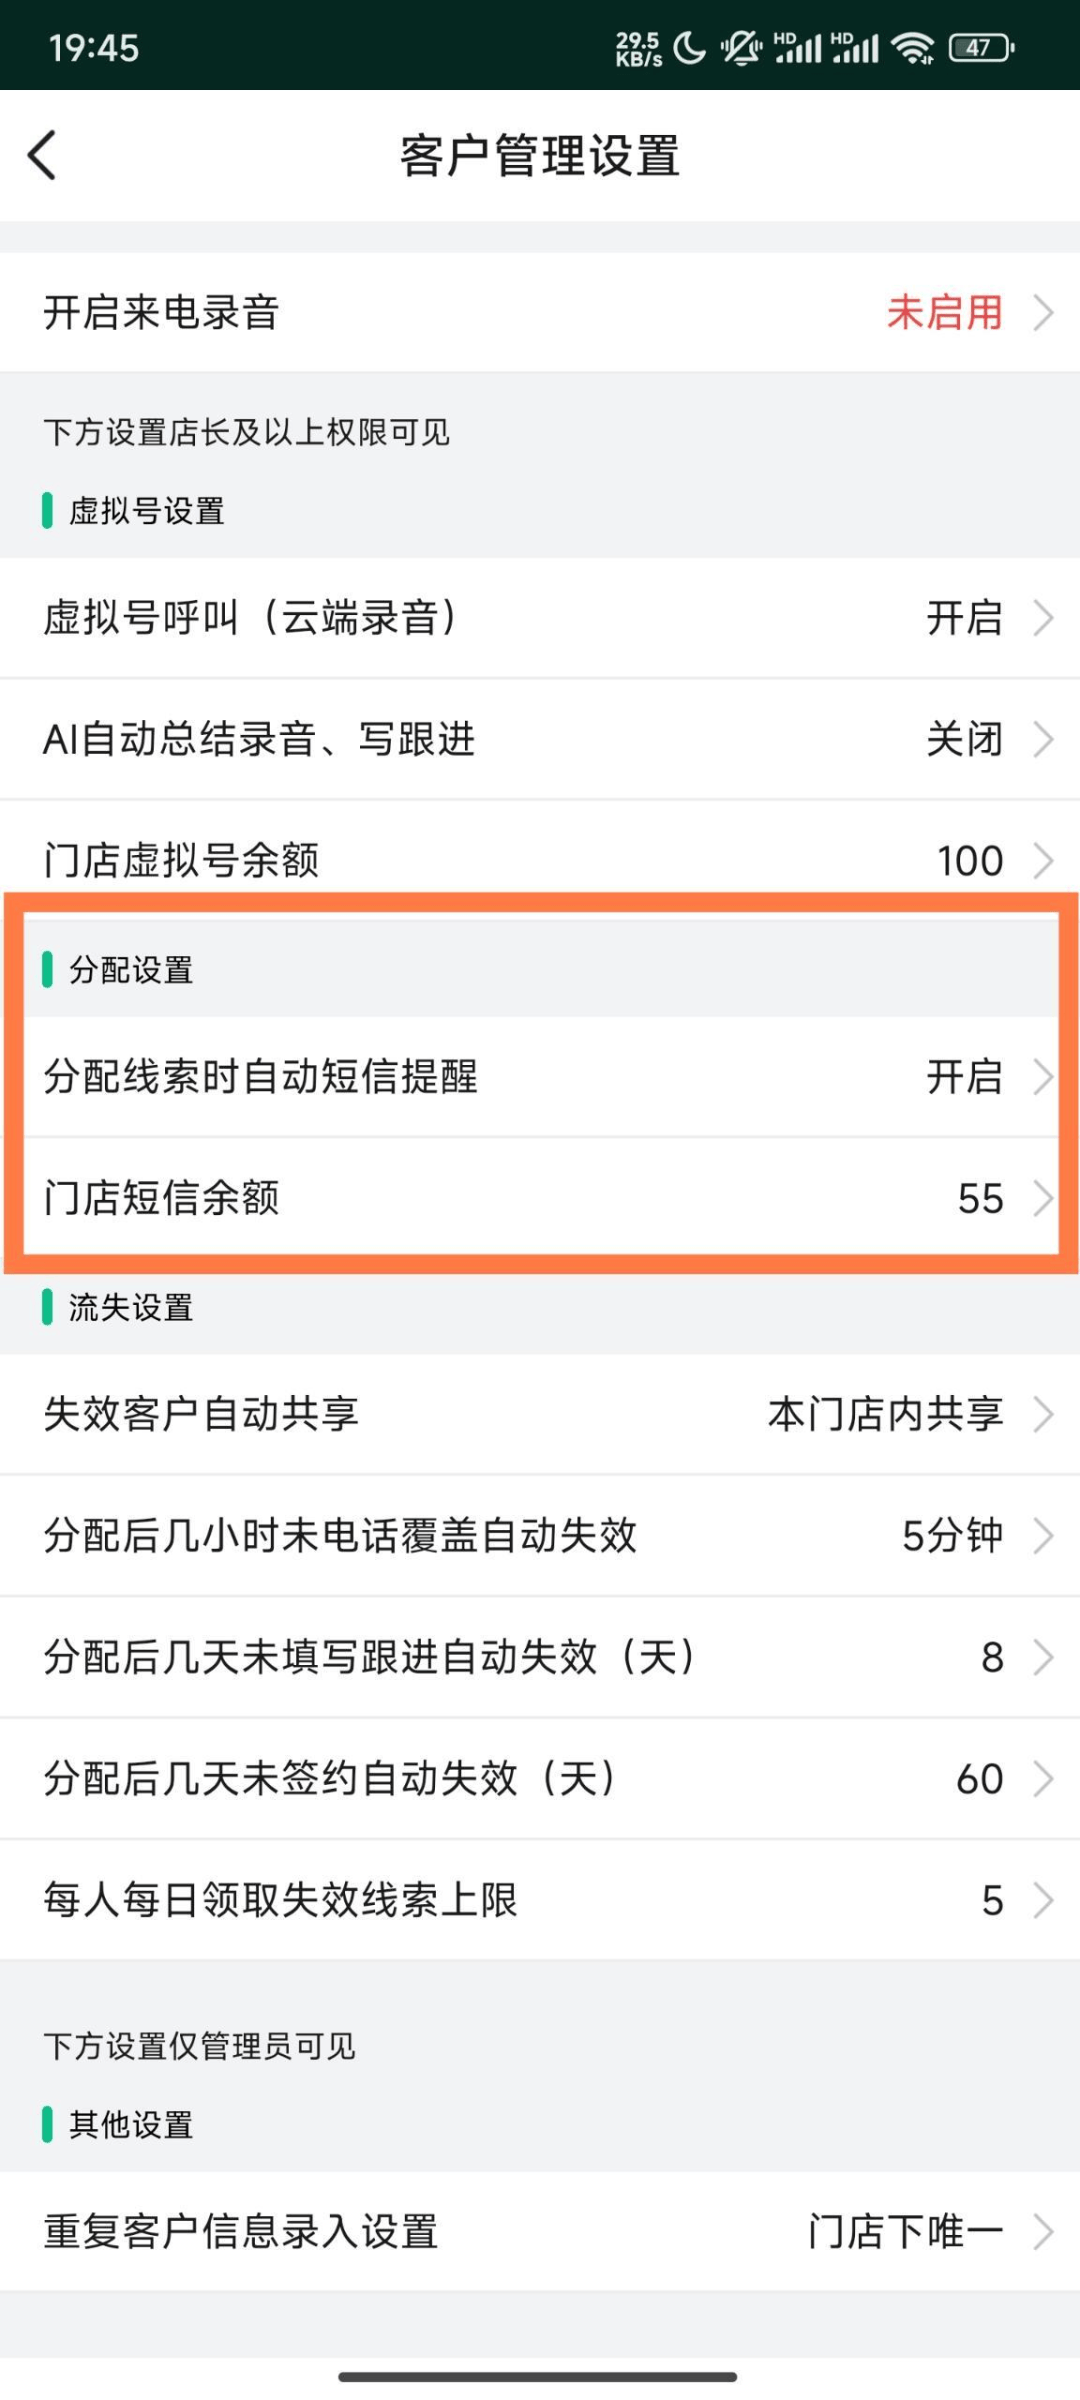The image size is (1080, 2400).
Task: Tap the red 未启用 status
Action: click(x=944, y=313)
